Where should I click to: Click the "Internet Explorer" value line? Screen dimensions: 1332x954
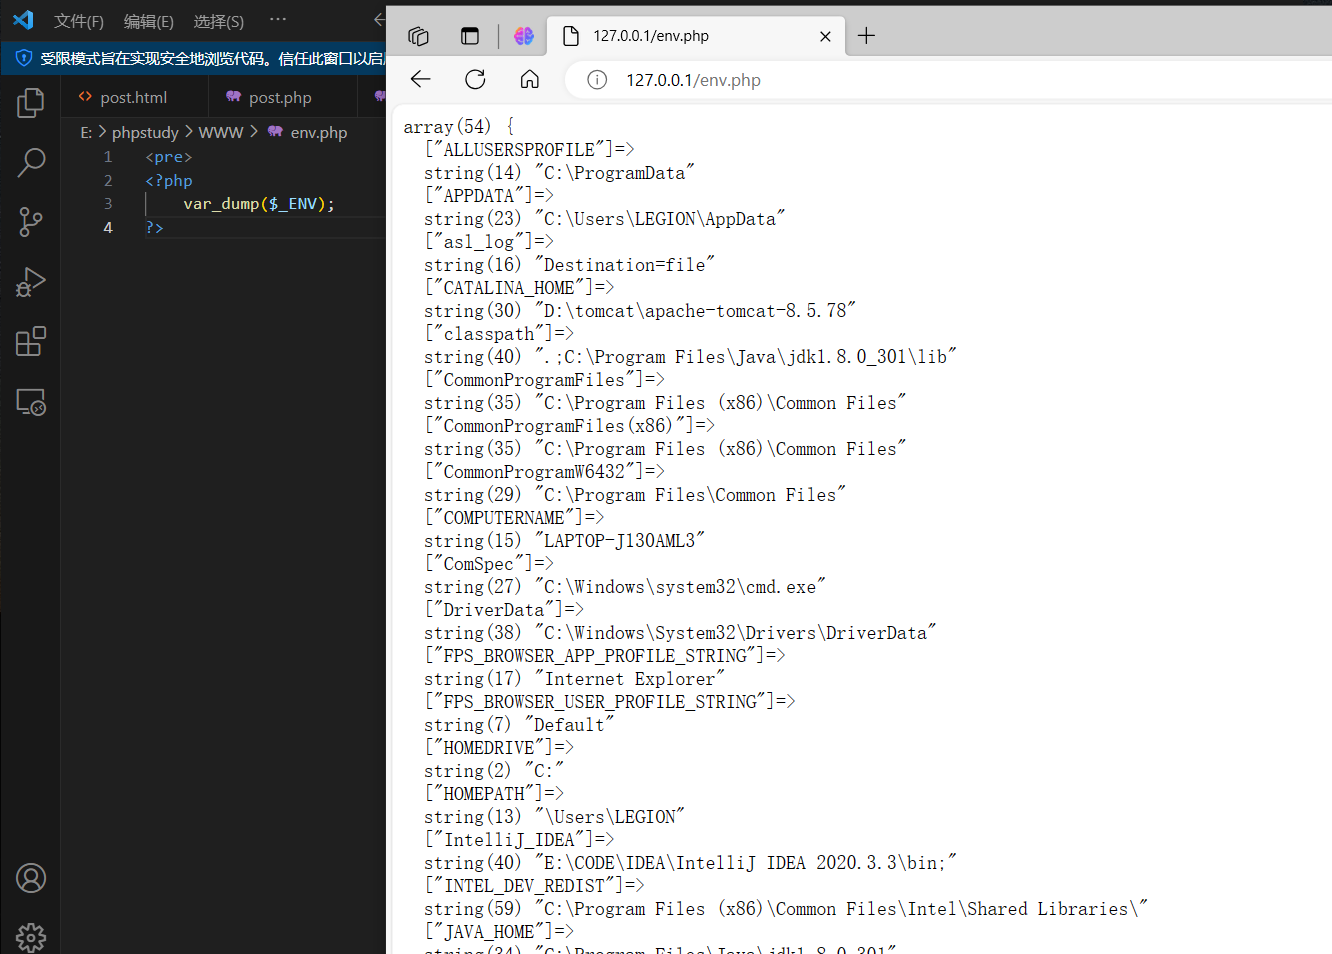point(574,679)
